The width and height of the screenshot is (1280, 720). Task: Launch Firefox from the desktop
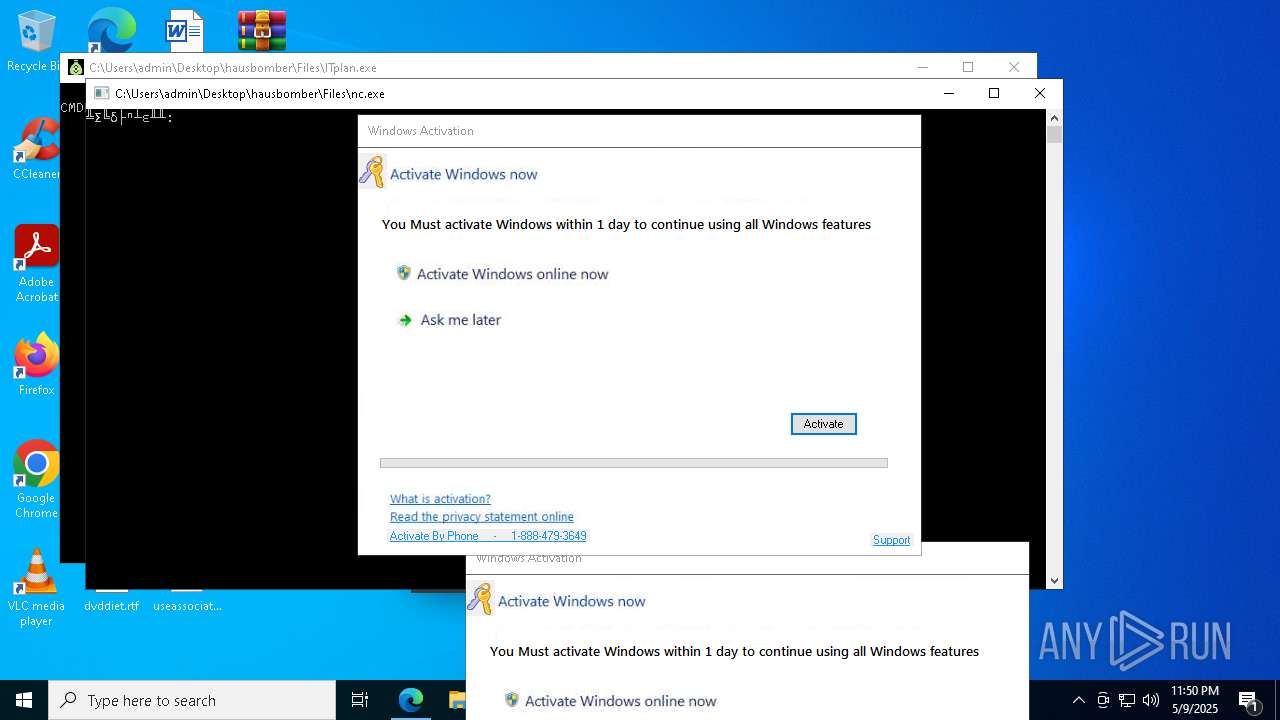pyautogui.click(x=36, y=364)
